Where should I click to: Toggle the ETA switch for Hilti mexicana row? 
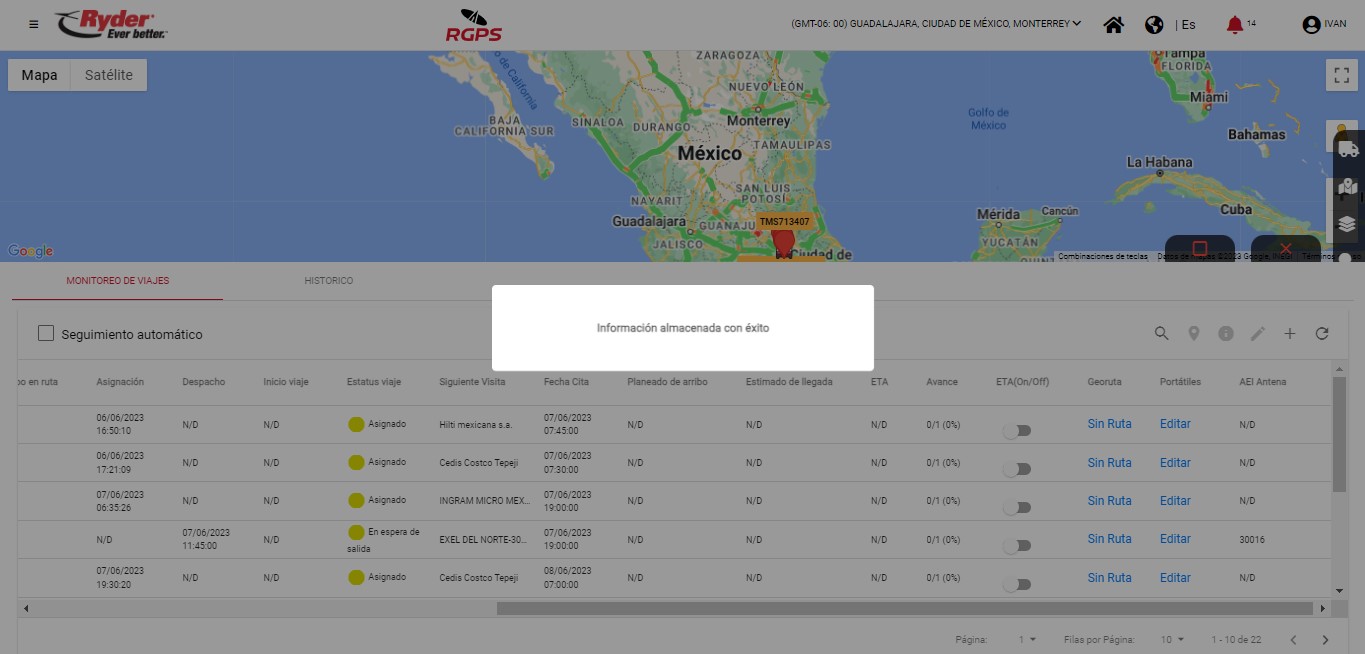(1017, 430)
